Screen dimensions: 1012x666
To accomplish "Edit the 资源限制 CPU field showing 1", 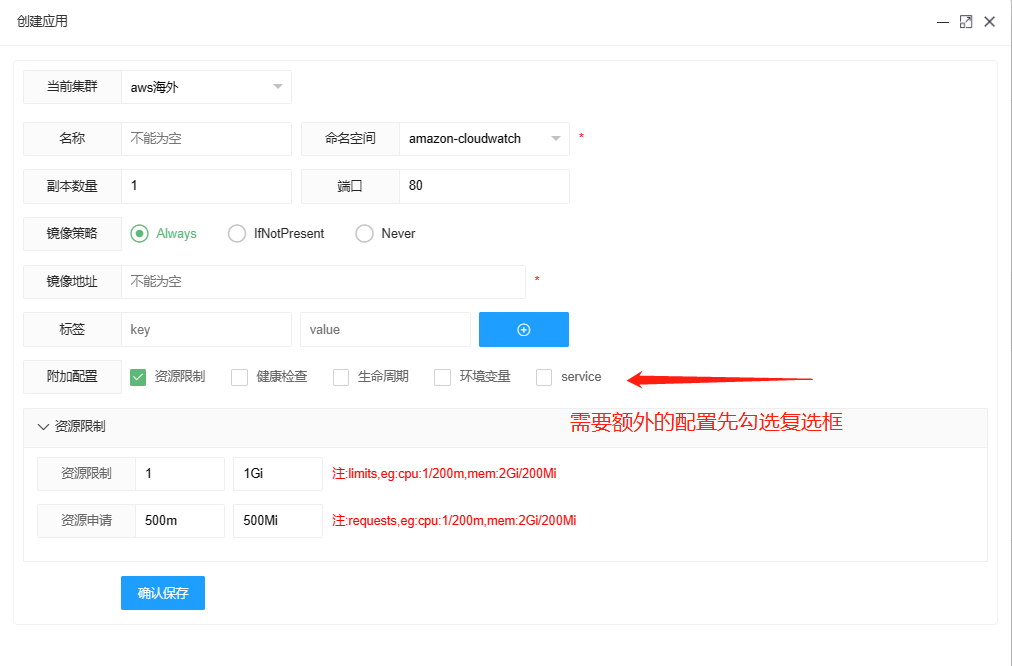I will click(179, 474).
